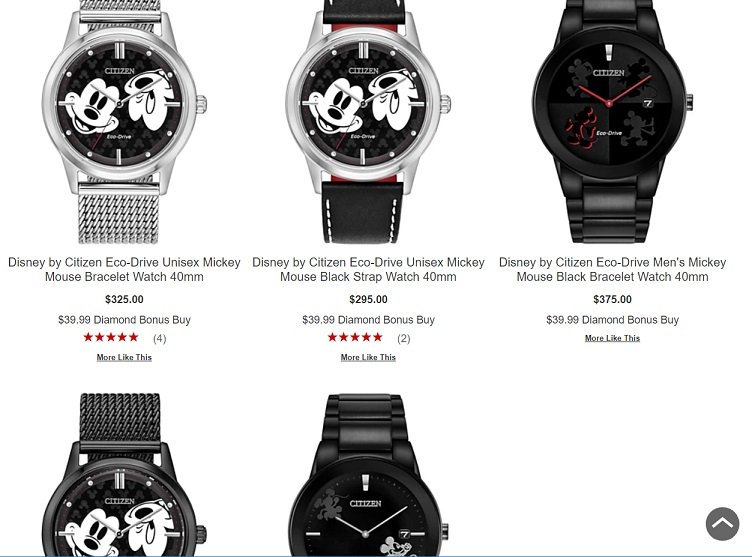Open the black strap Mickey watch image
Image resolution: width=752 pixels, height=557 pixels.
click(x=368, y=122)
